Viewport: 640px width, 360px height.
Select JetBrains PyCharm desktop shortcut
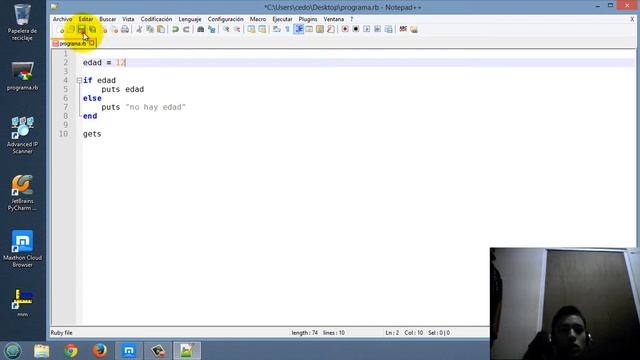coord(22,193)
